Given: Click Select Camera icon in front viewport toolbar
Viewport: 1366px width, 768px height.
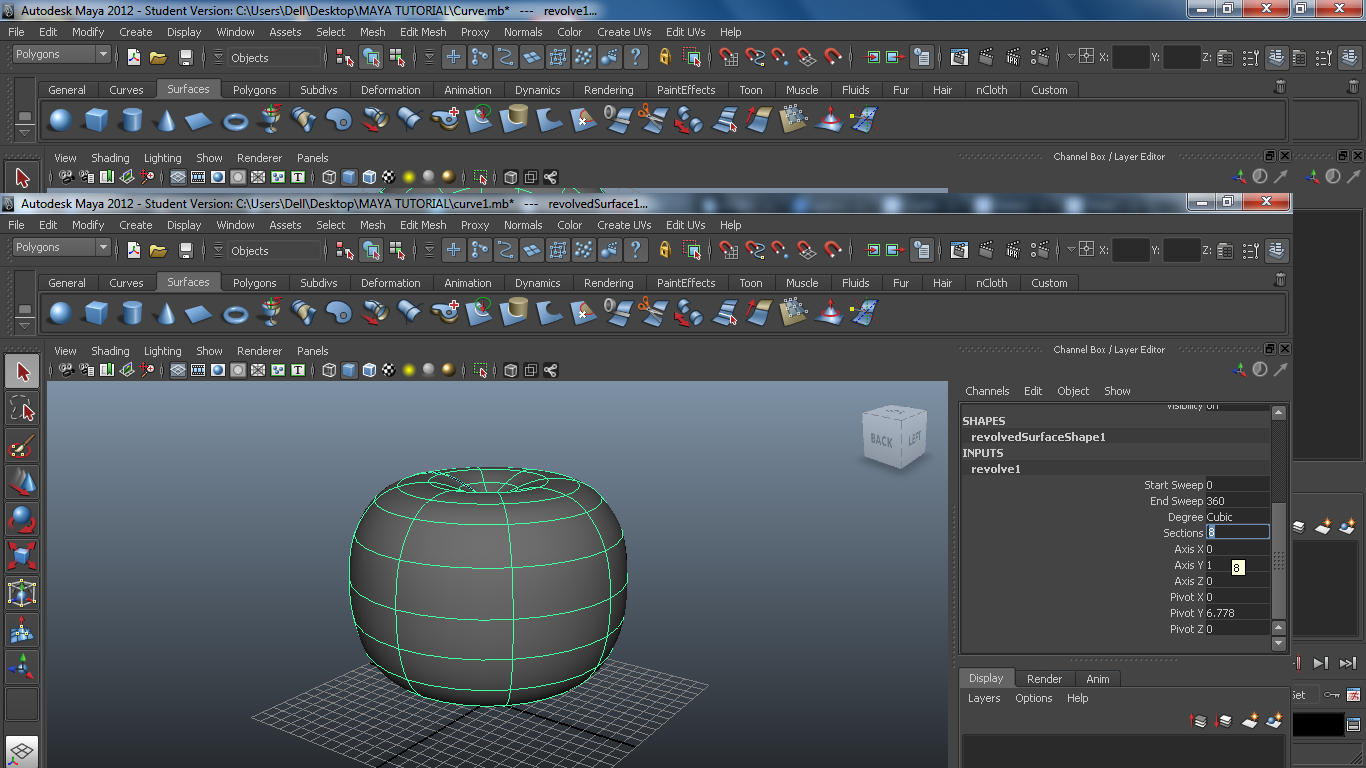Looking at the screenshot, I should [66, 370].
